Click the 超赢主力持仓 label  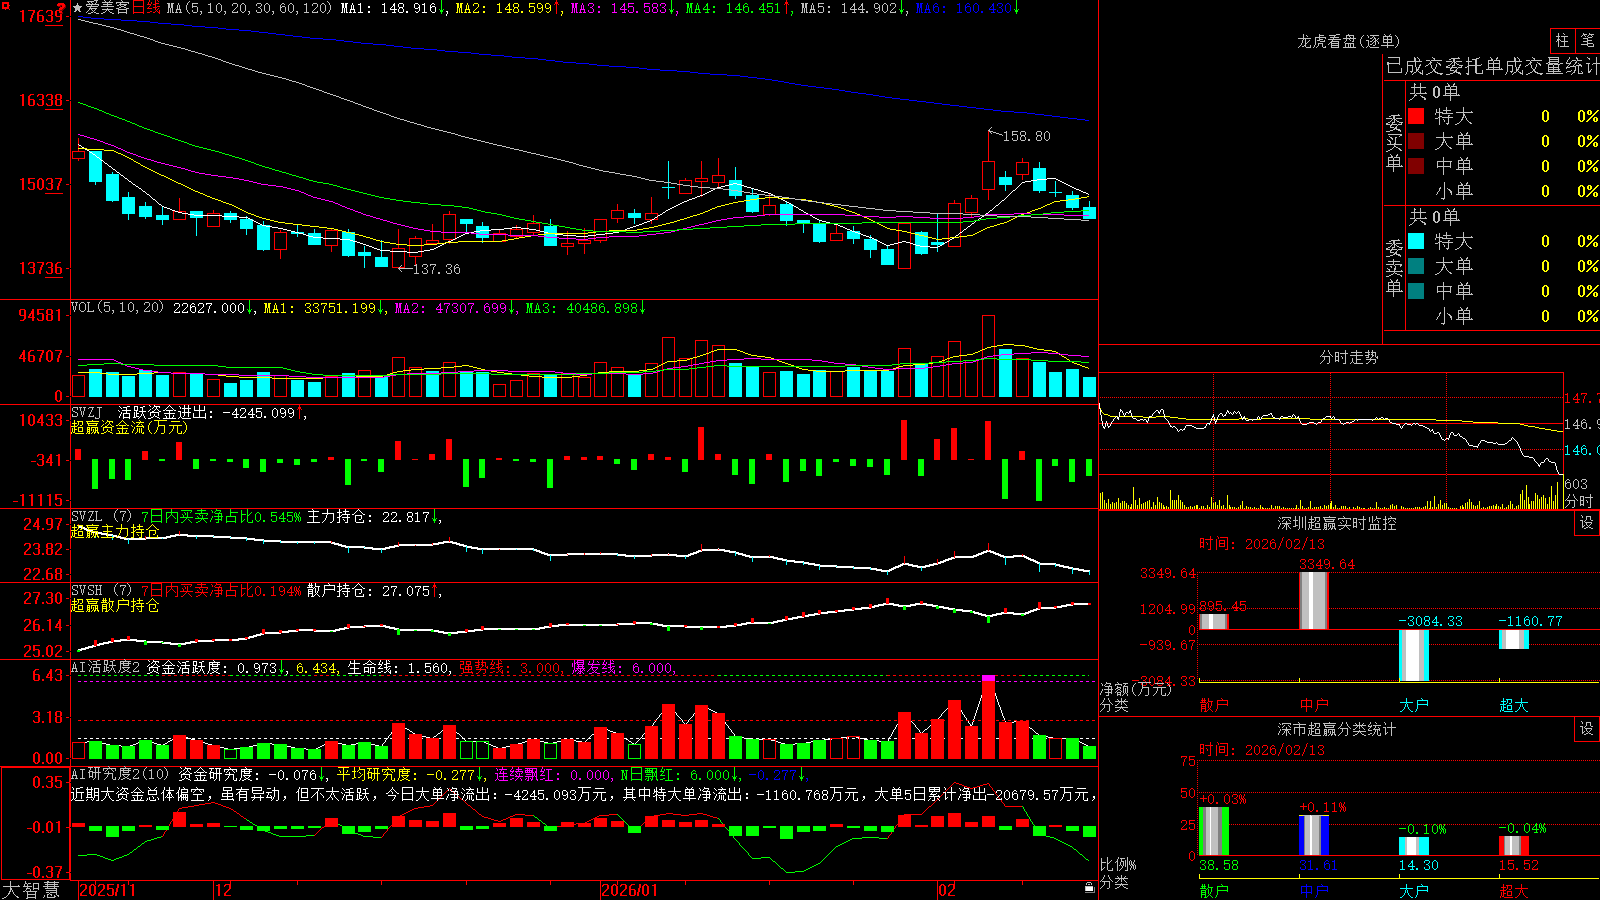coord(115,531)
